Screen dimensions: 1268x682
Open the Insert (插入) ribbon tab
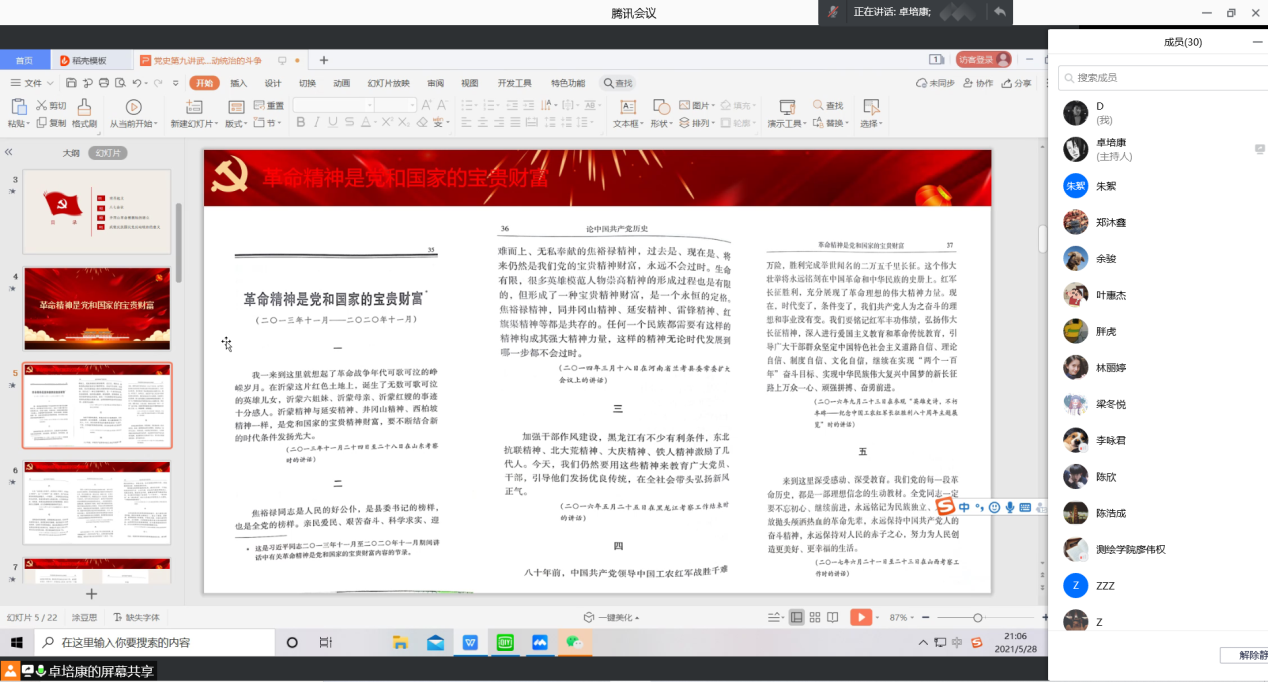(239, 83)
